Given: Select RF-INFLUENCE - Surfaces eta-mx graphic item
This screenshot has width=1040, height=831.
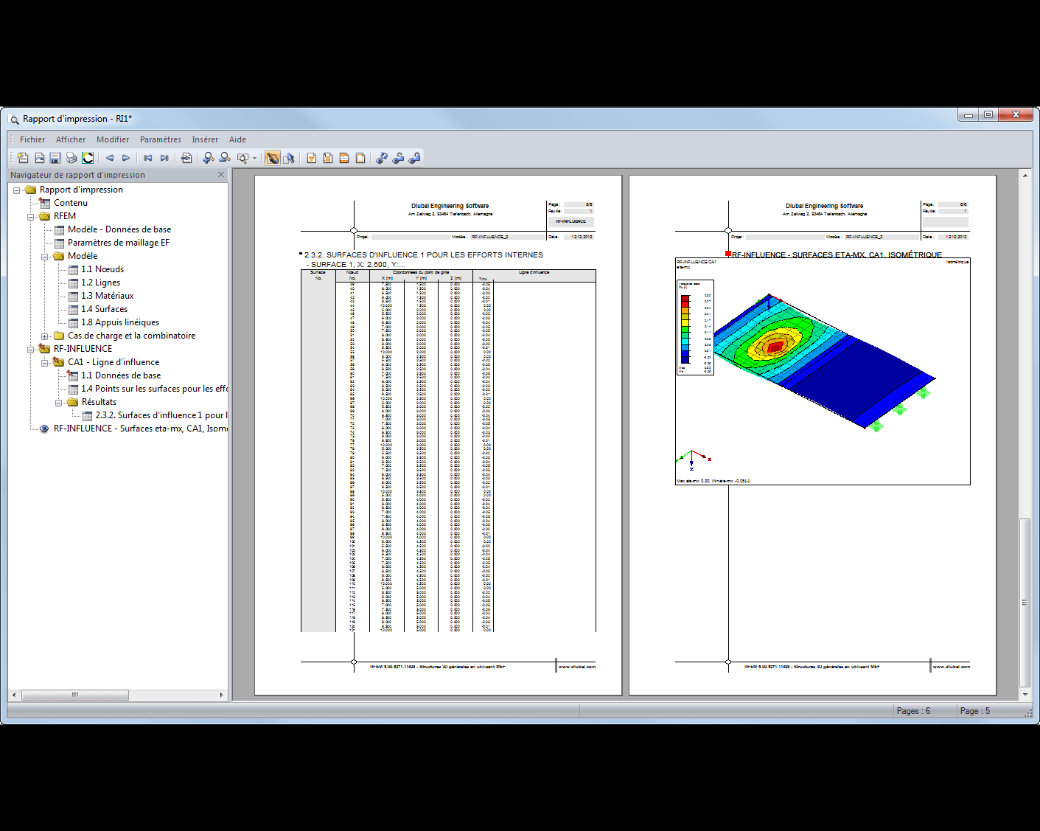Looking at the screenshot, I should click(x=141, y=428).
